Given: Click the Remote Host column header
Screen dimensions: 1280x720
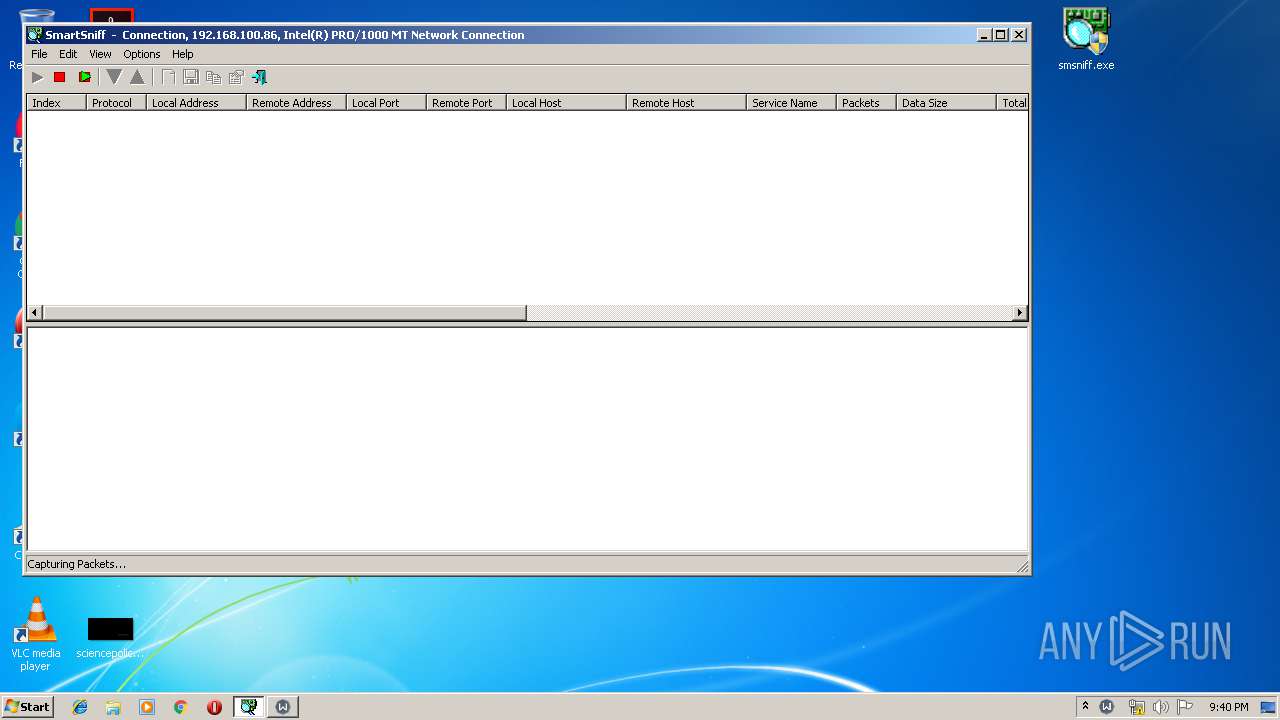Looking at the screenshot, I should [686, 103].
